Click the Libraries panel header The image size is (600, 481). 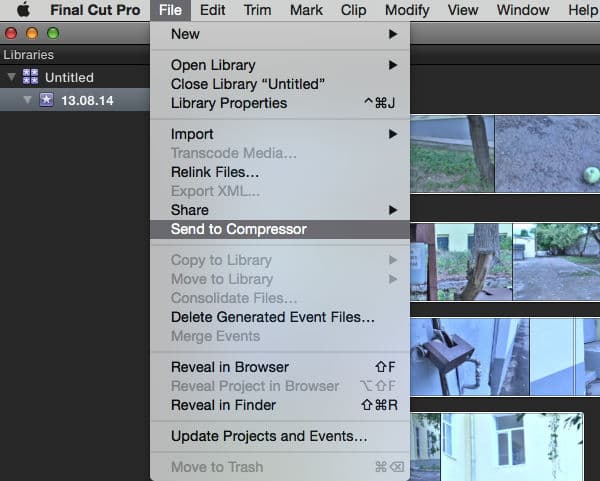[28, 55]
